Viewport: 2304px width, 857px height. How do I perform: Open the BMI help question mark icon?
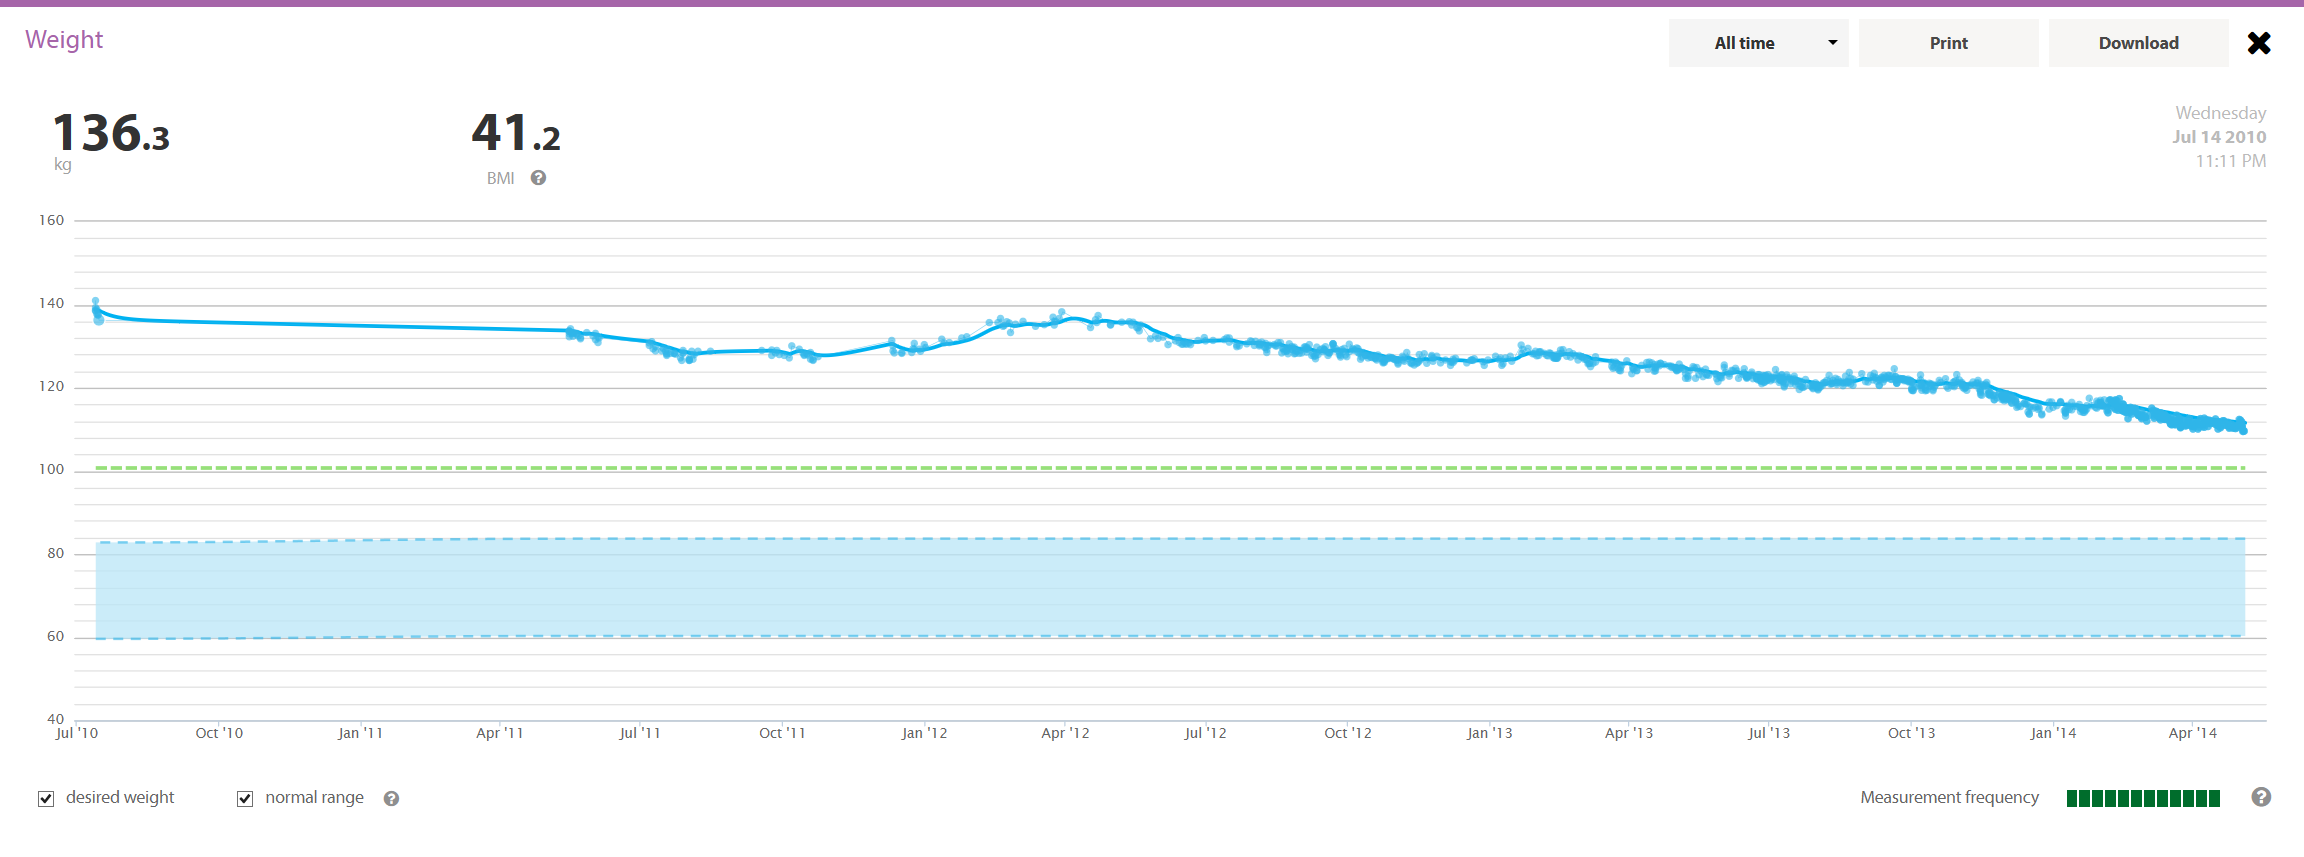click(538, 178)
